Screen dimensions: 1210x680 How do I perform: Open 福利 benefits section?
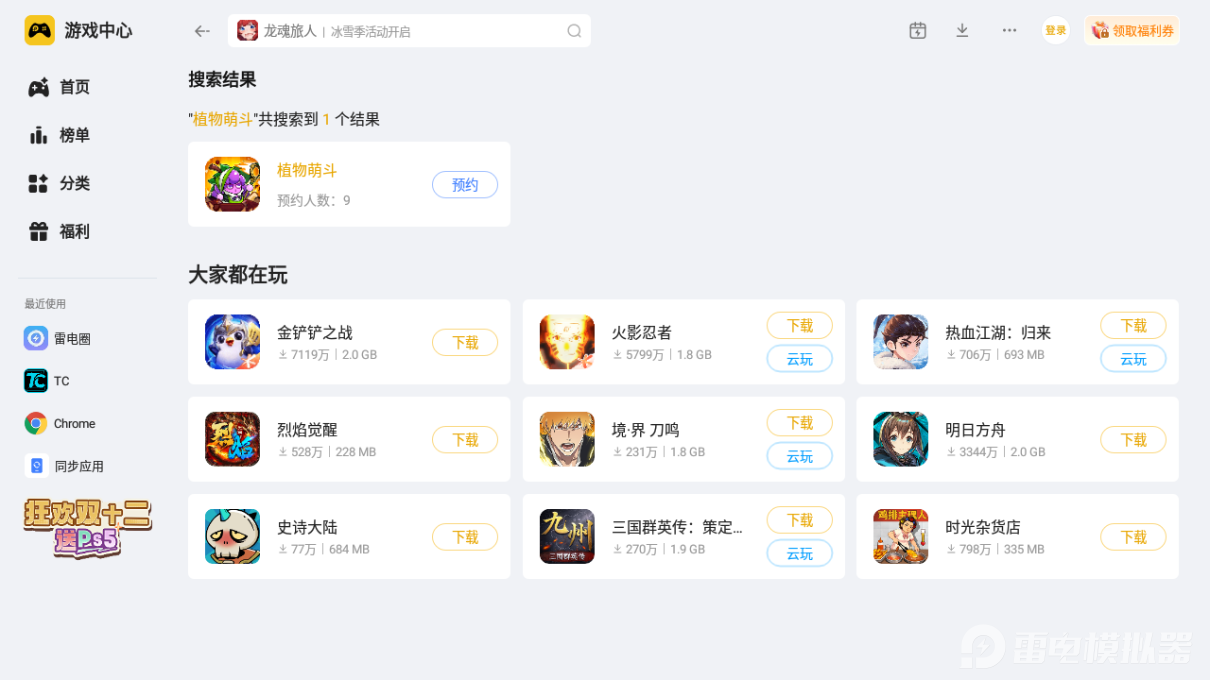point(60,231)
